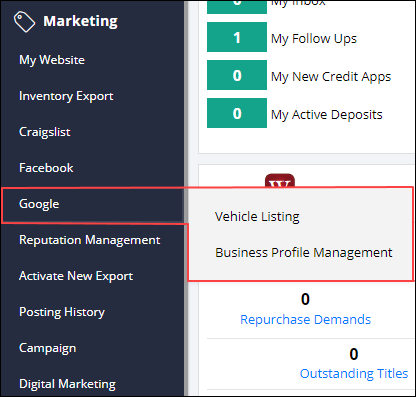Open Posting History

62,312
